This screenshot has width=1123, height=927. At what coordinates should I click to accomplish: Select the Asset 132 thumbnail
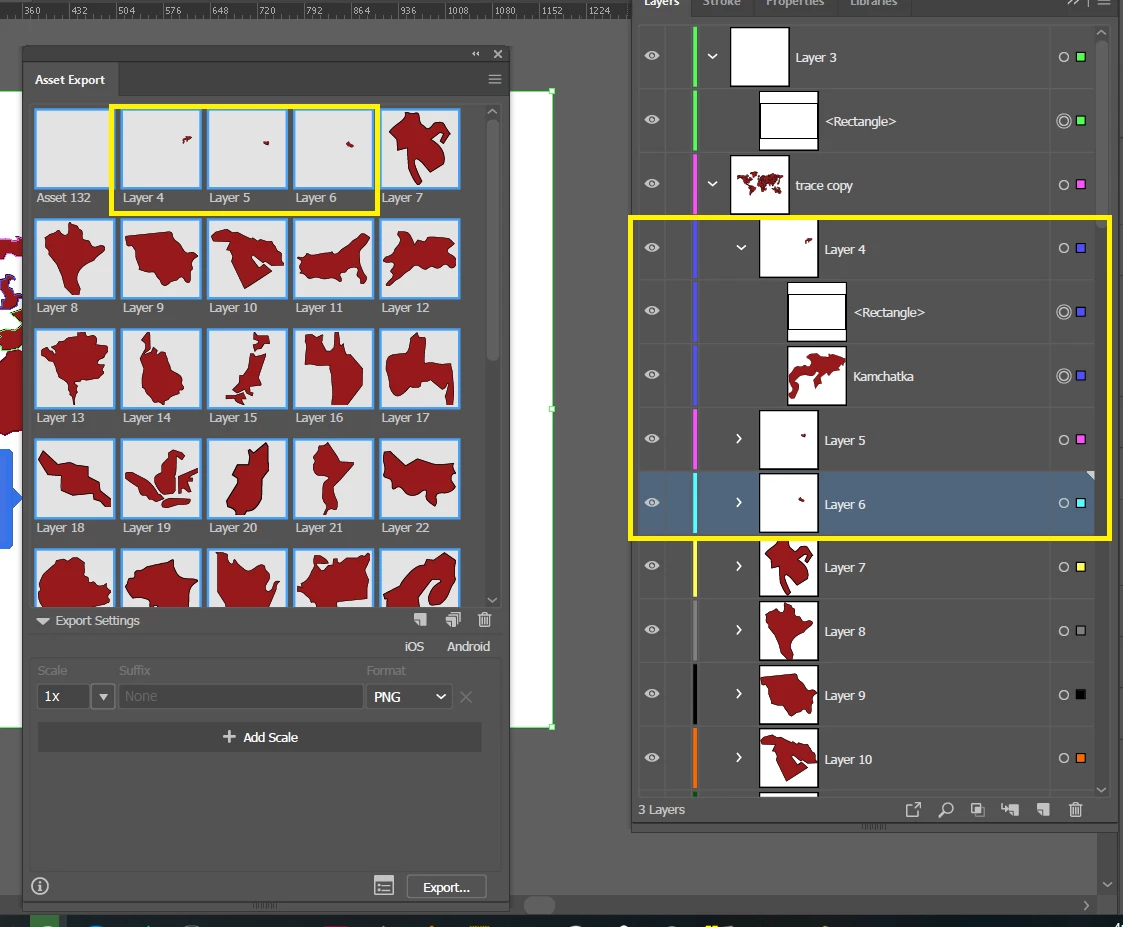pyautogui.click(x=74, y=149)
